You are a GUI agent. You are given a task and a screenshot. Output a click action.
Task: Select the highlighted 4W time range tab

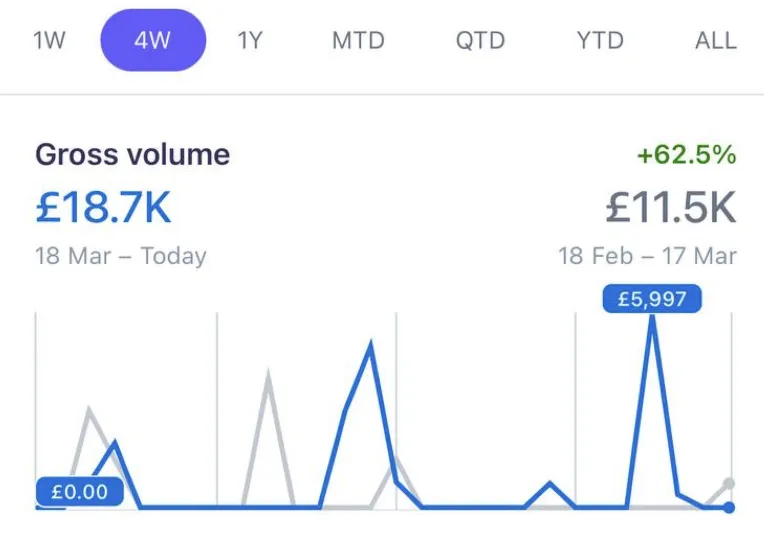click(x=153, y=40)
